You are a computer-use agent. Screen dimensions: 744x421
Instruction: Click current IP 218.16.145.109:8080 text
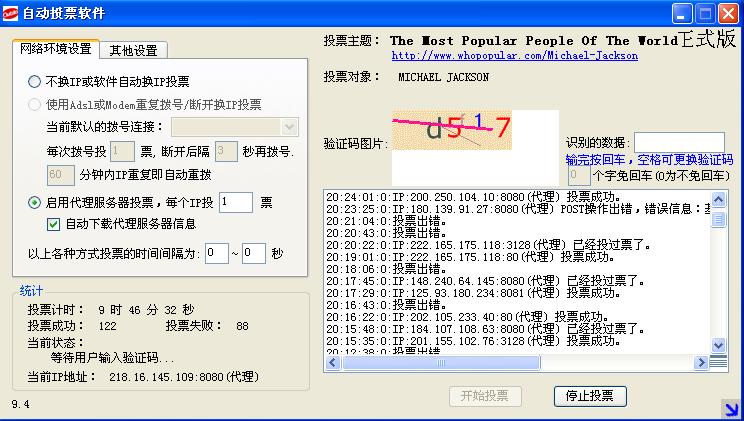(184, 377)
